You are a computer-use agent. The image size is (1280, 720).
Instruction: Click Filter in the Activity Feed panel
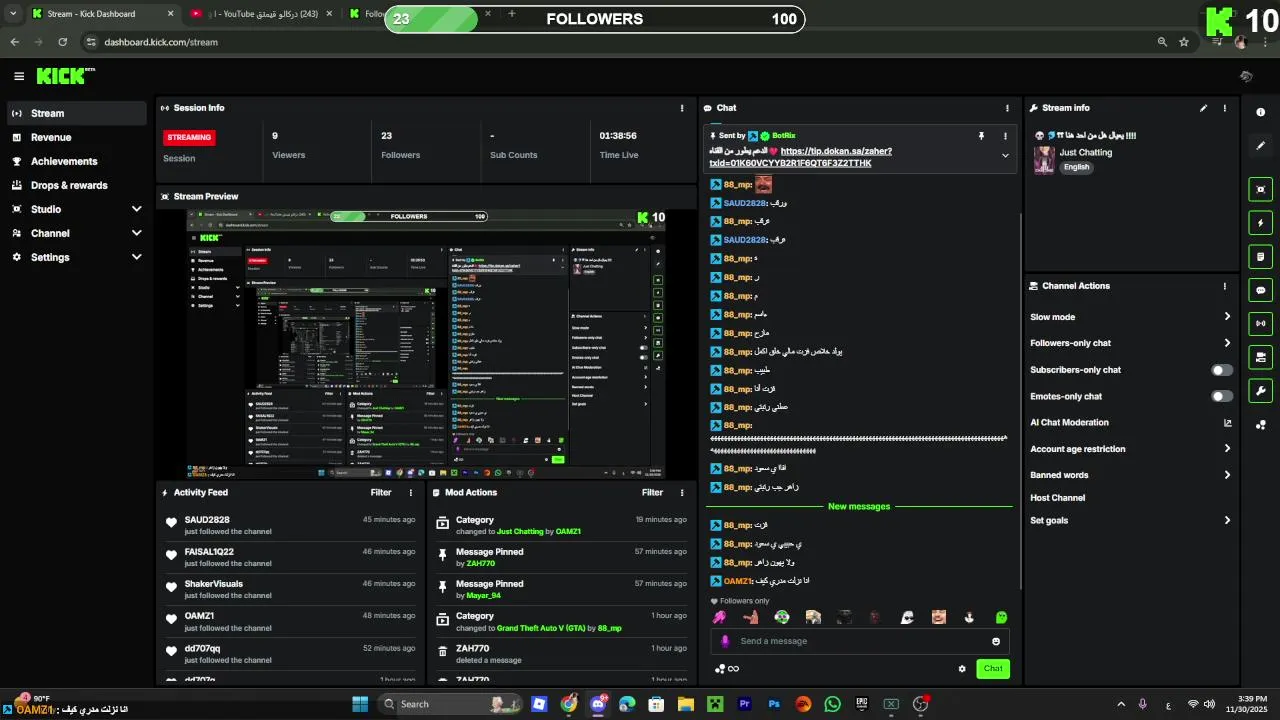(x=381, y=492)
